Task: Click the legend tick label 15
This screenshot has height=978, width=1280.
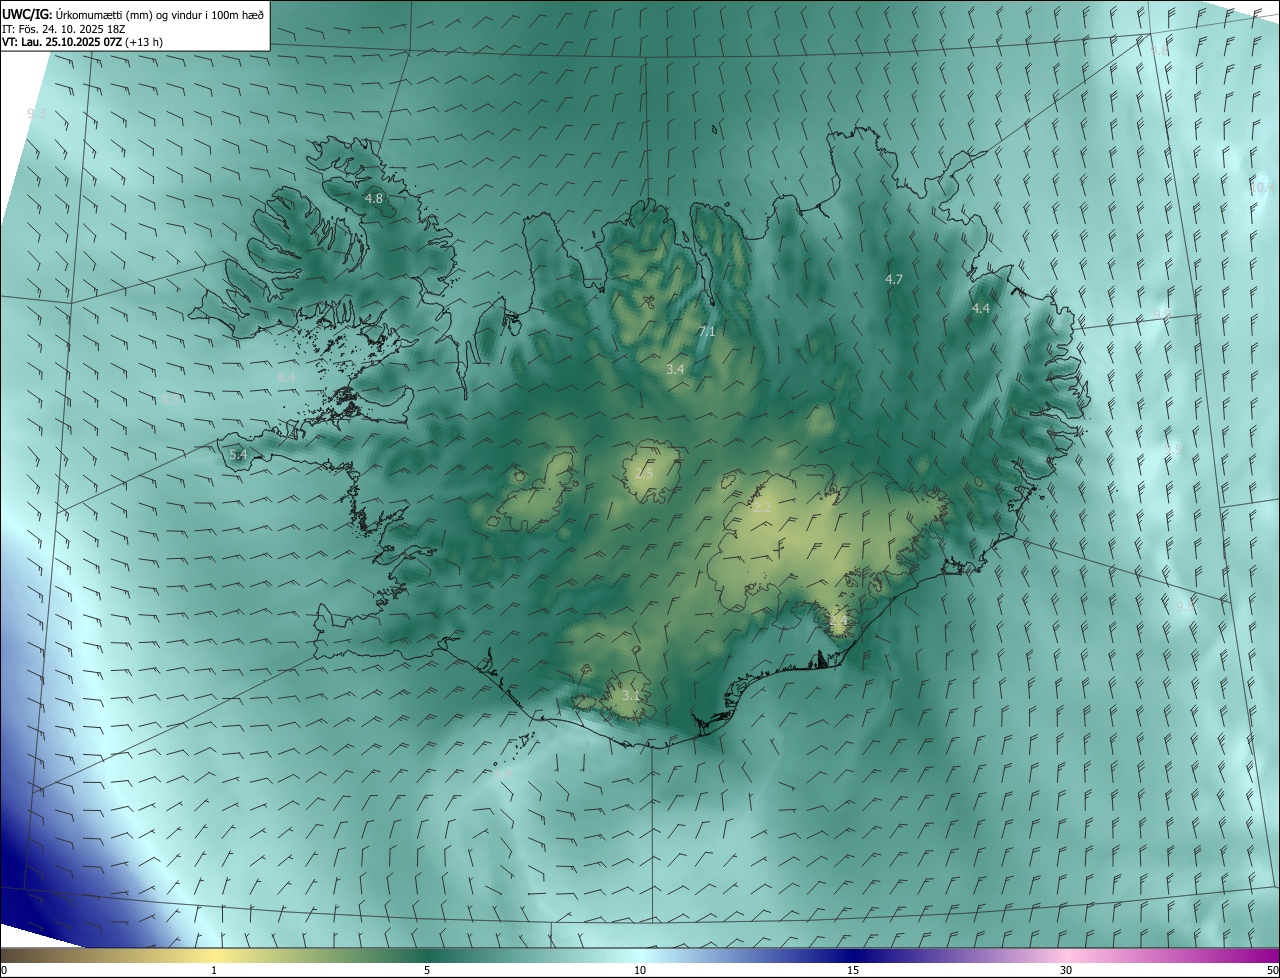Action: coord(853,971)
